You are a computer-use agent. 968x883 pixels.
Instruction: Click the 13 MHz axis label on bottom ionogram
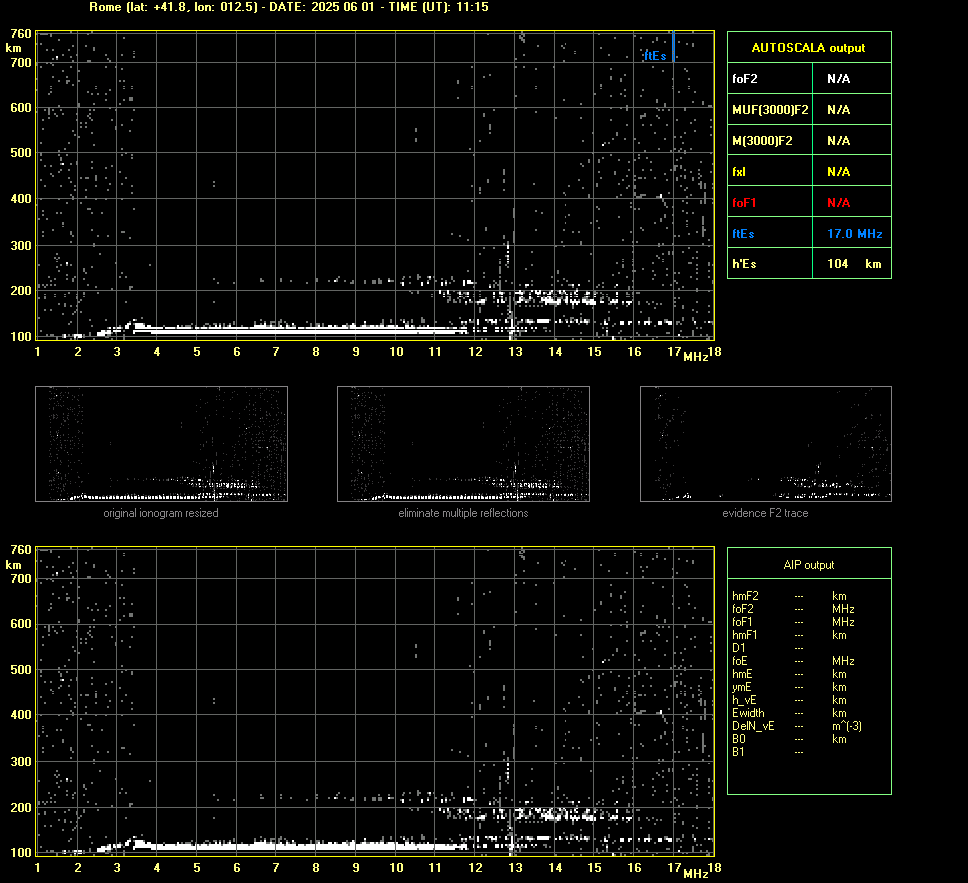[x=515, y=868]
